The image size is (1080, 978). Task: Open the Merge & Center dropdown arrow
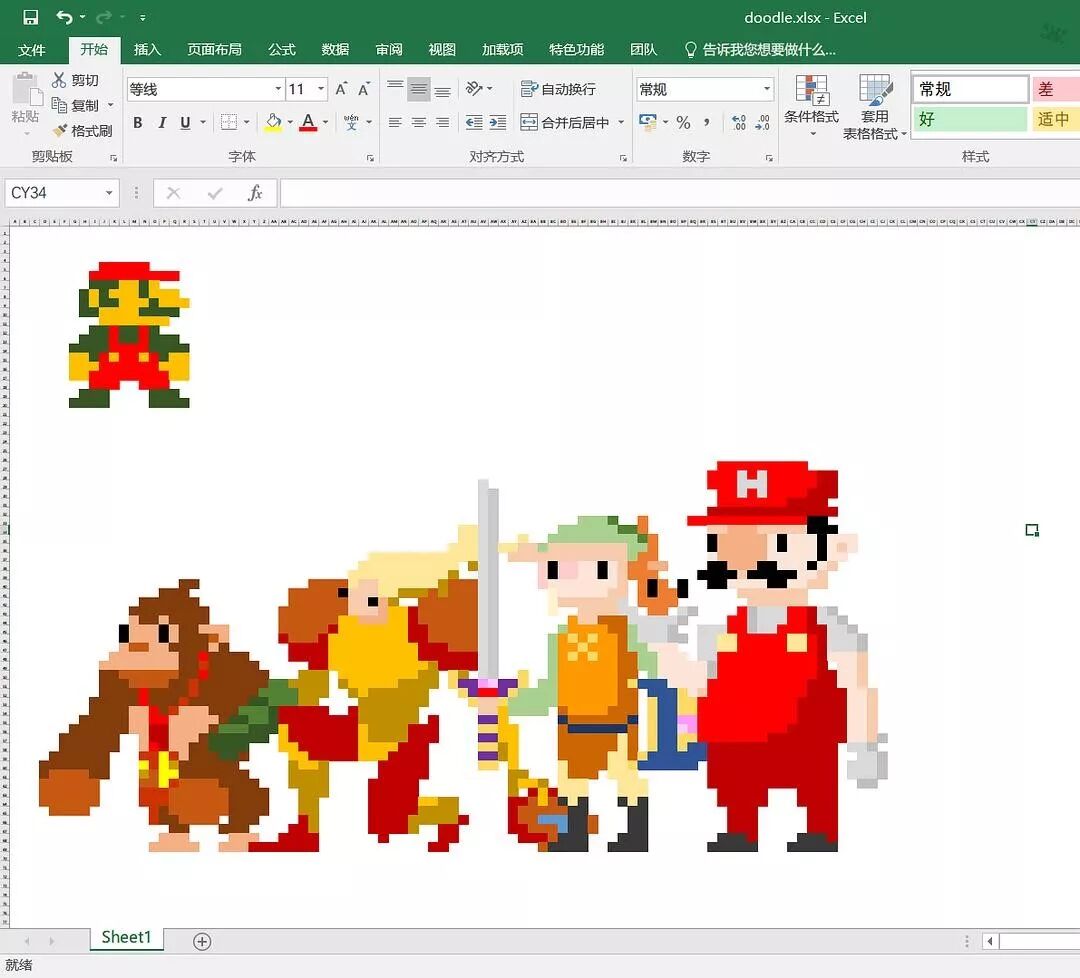coord(621,123)
